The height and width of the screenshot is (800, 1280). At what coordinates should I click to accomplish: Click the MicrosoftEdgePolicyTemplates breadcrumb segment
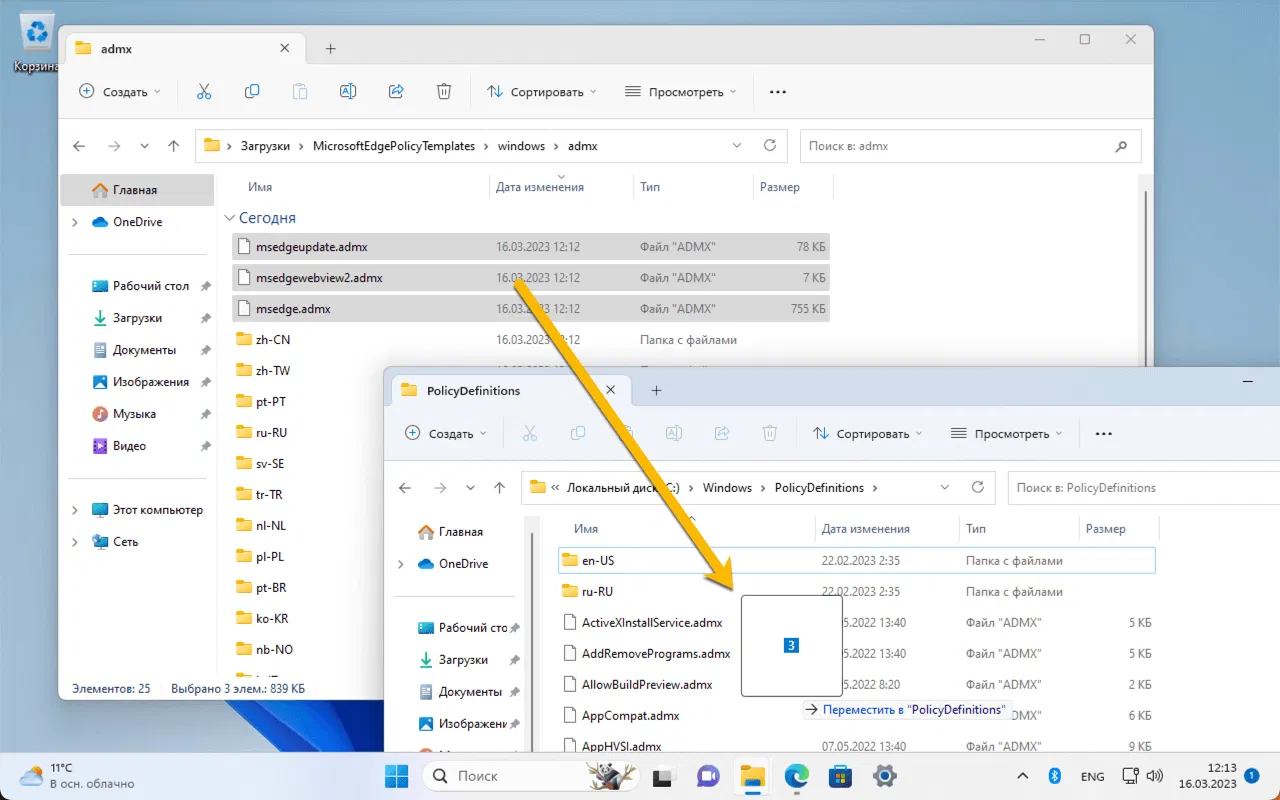393,146
